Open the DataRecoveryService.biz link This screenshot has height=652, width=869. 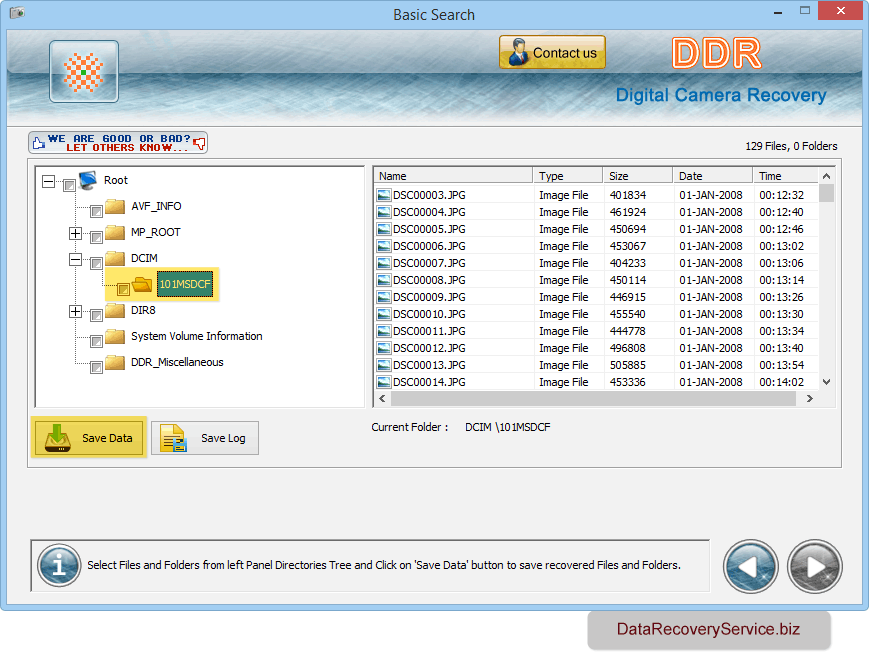(708, 629)
